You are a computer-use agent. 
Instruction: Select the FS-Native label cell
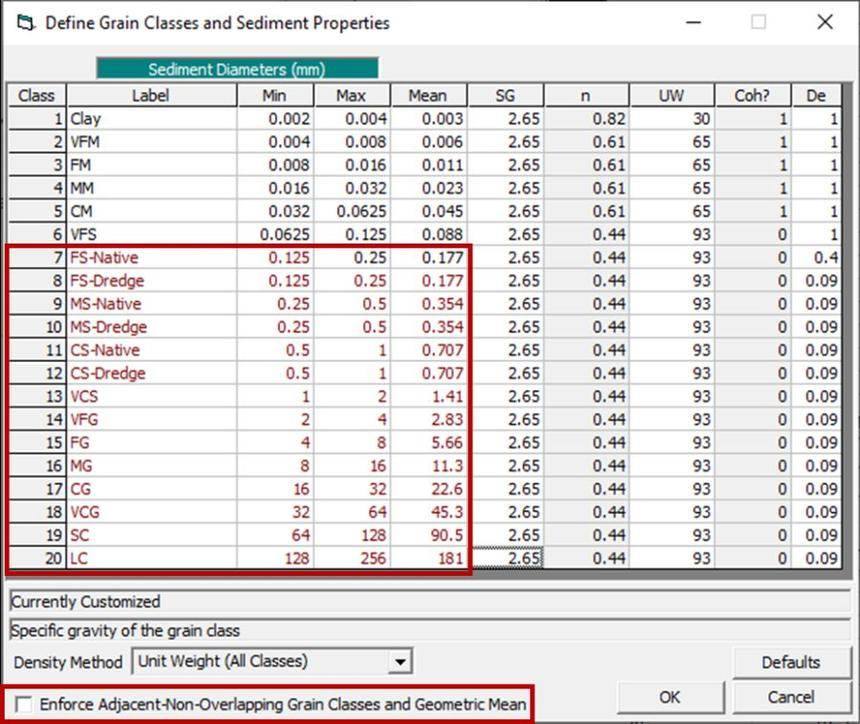pyautogui.click(x=151, y=258)
